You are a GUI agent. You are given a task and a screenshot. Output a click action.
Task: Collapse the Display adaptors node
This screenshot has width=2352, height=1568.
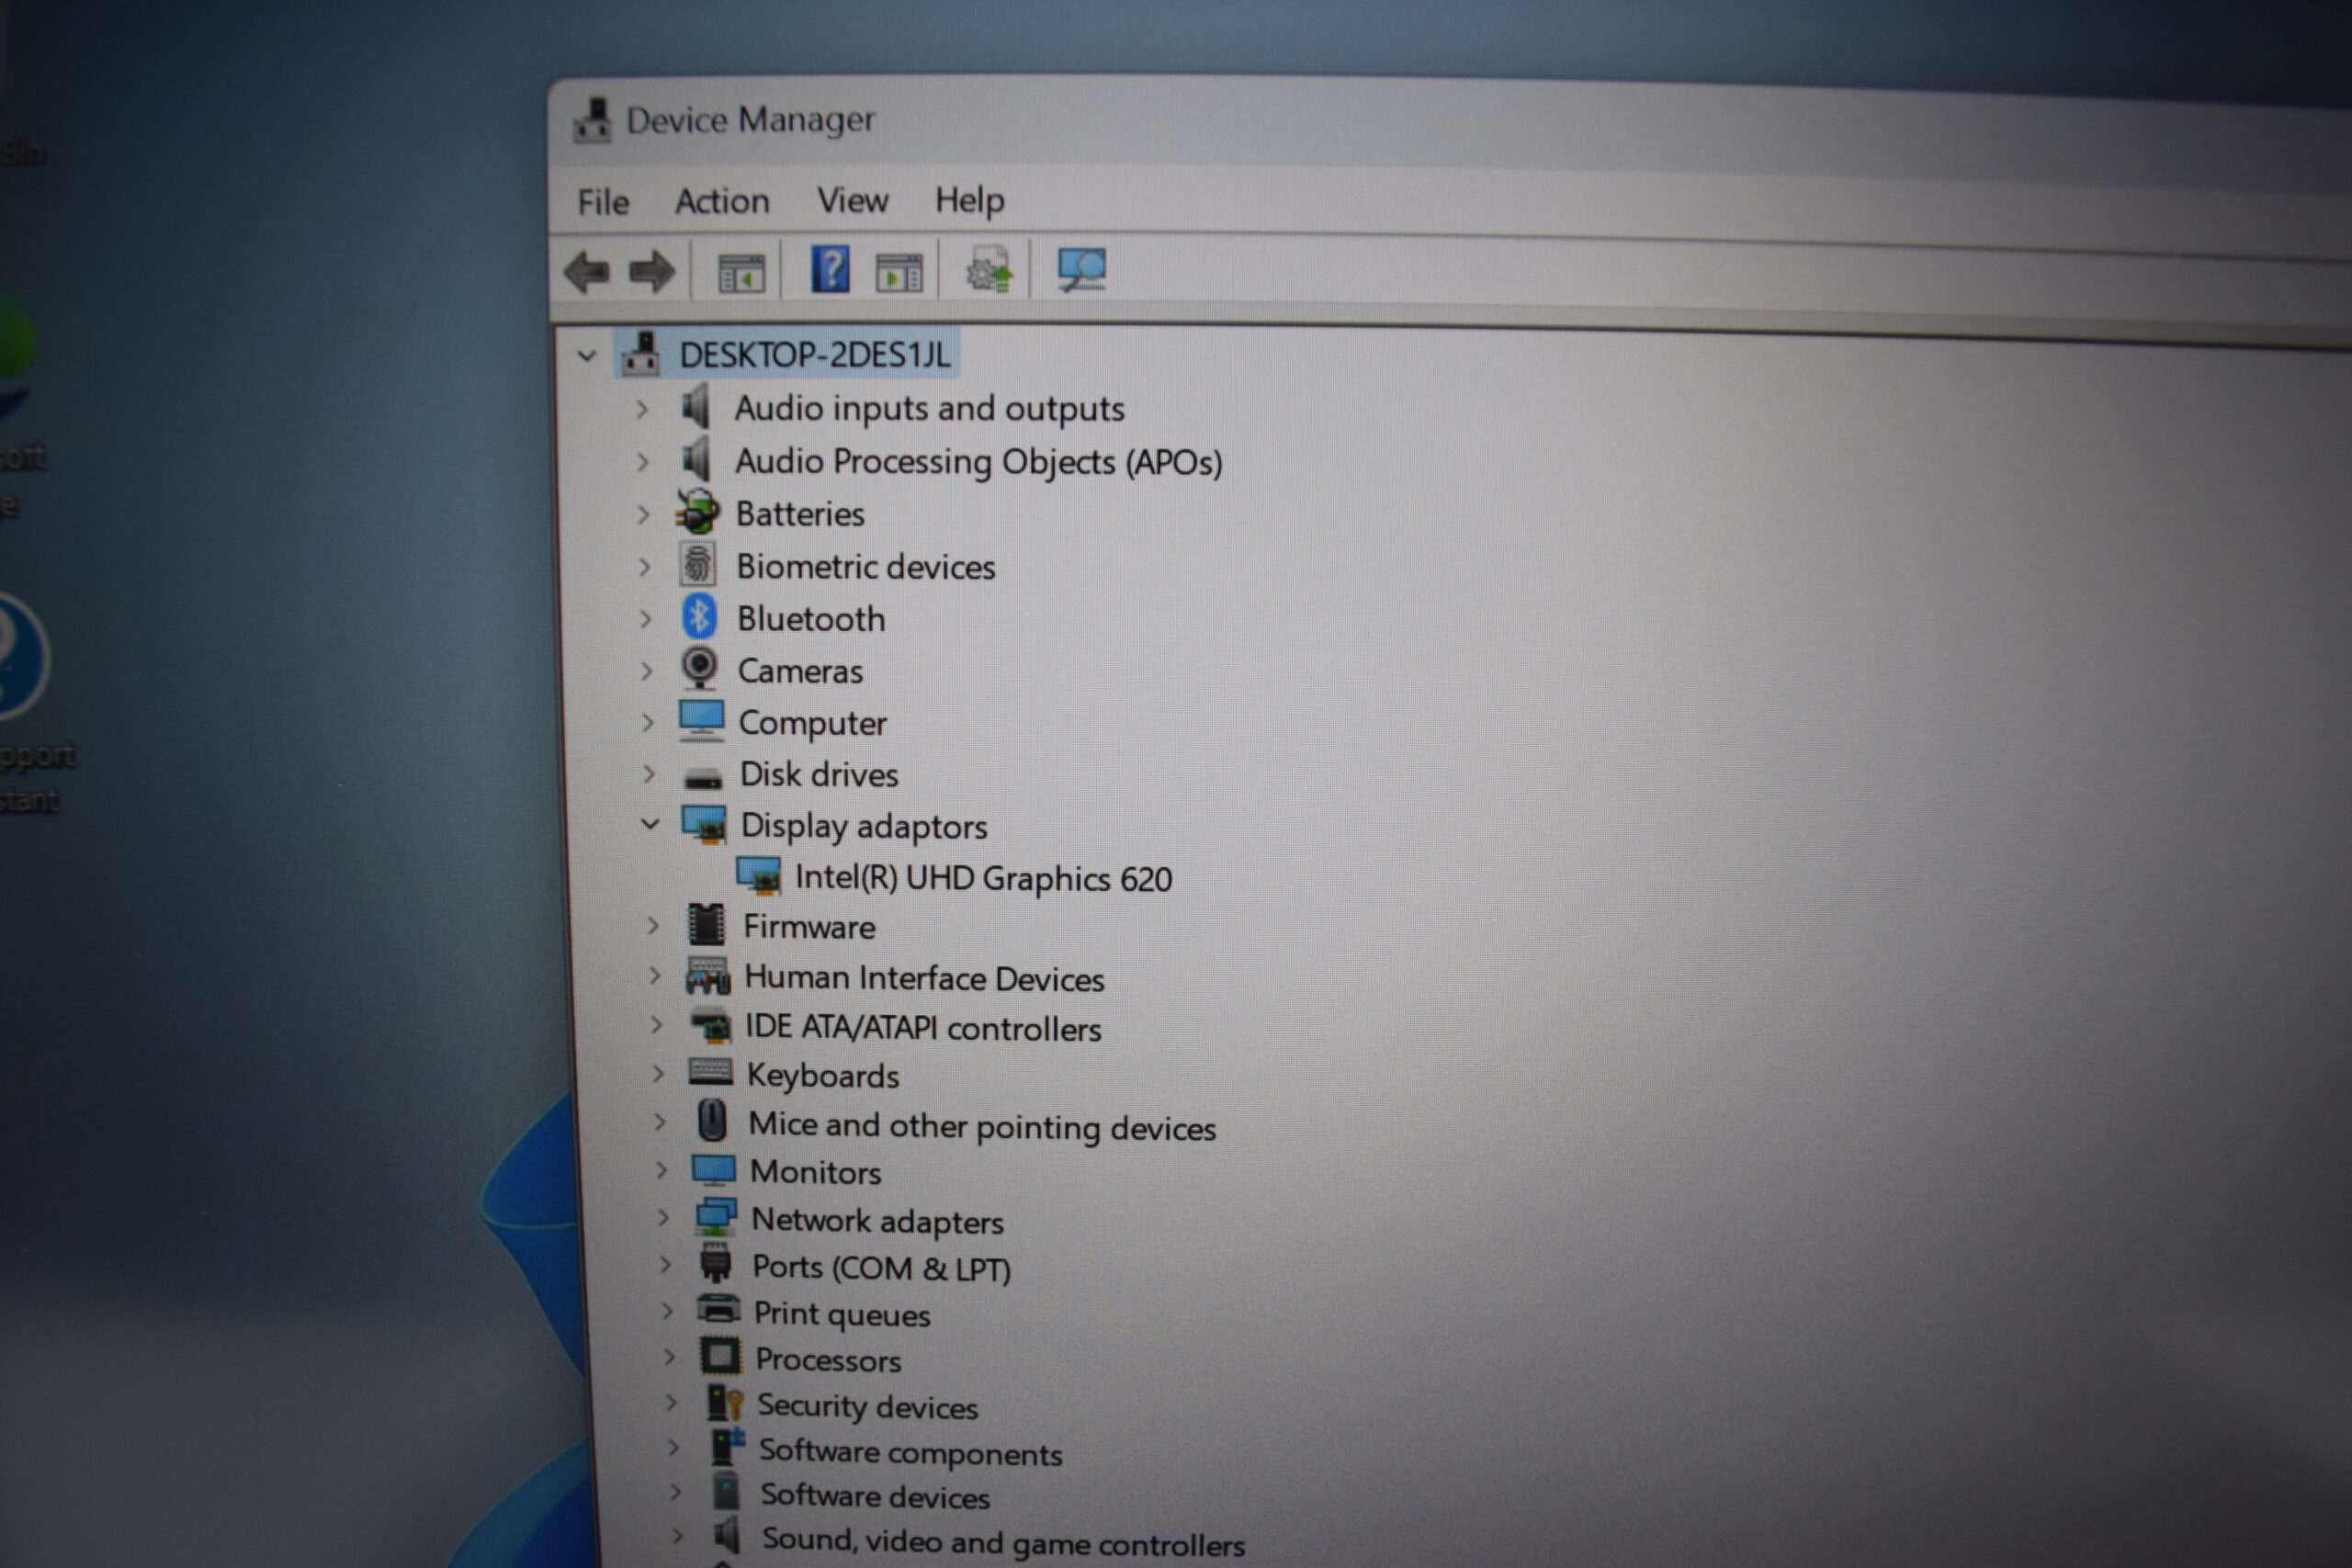click(650, 824)
